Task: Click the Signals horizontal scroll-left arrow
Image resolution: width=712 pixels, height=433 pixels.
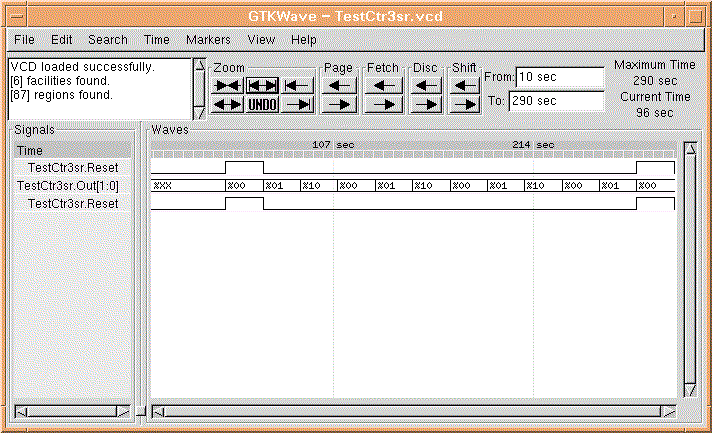Action: click(21, 412)
